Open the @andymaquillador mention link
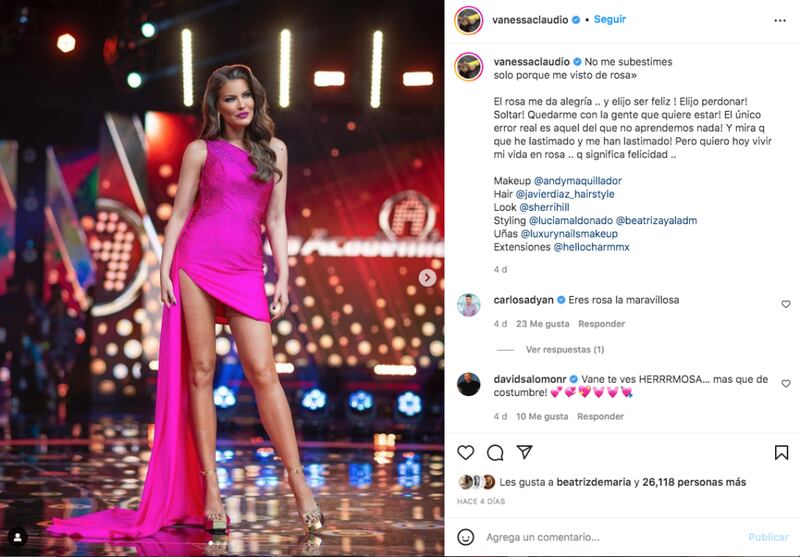The width and height of the screenshot is (800, 557). 578,181
